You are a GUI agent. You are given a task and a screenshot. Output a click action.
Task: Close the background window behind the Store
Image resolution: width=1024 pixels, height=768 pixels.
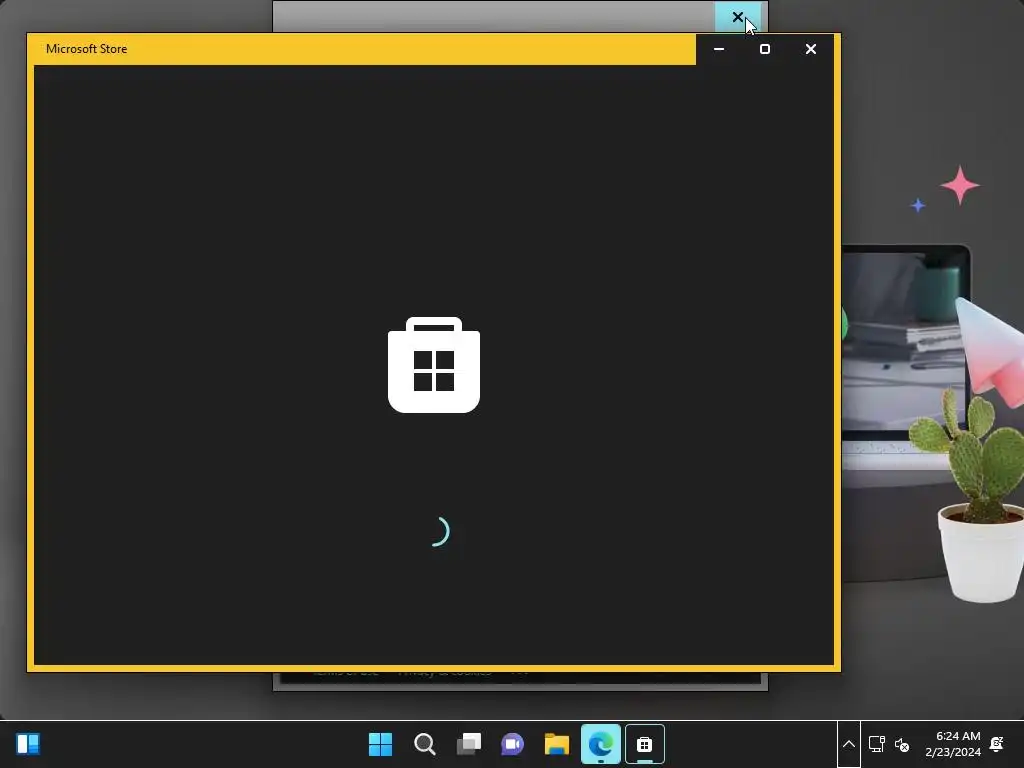click(x=738, y=17)
